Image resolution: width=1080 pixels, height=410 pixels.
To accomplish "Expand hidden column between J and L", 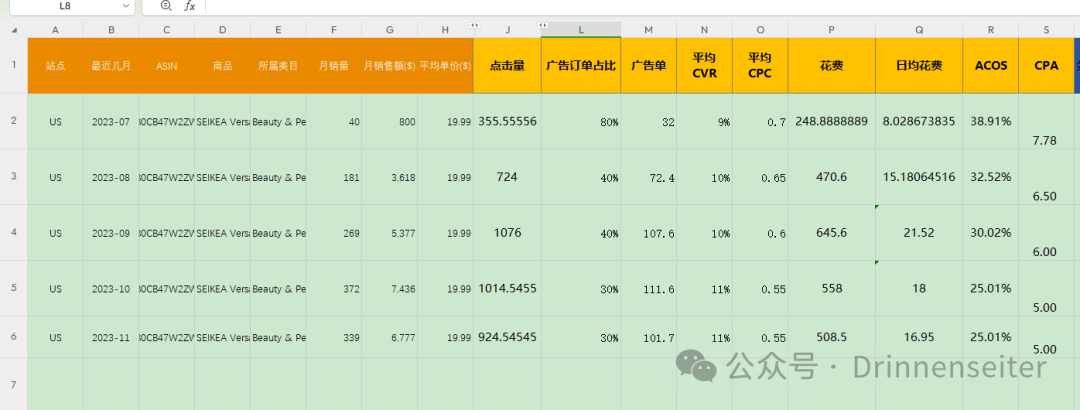I will click(543, 25).
